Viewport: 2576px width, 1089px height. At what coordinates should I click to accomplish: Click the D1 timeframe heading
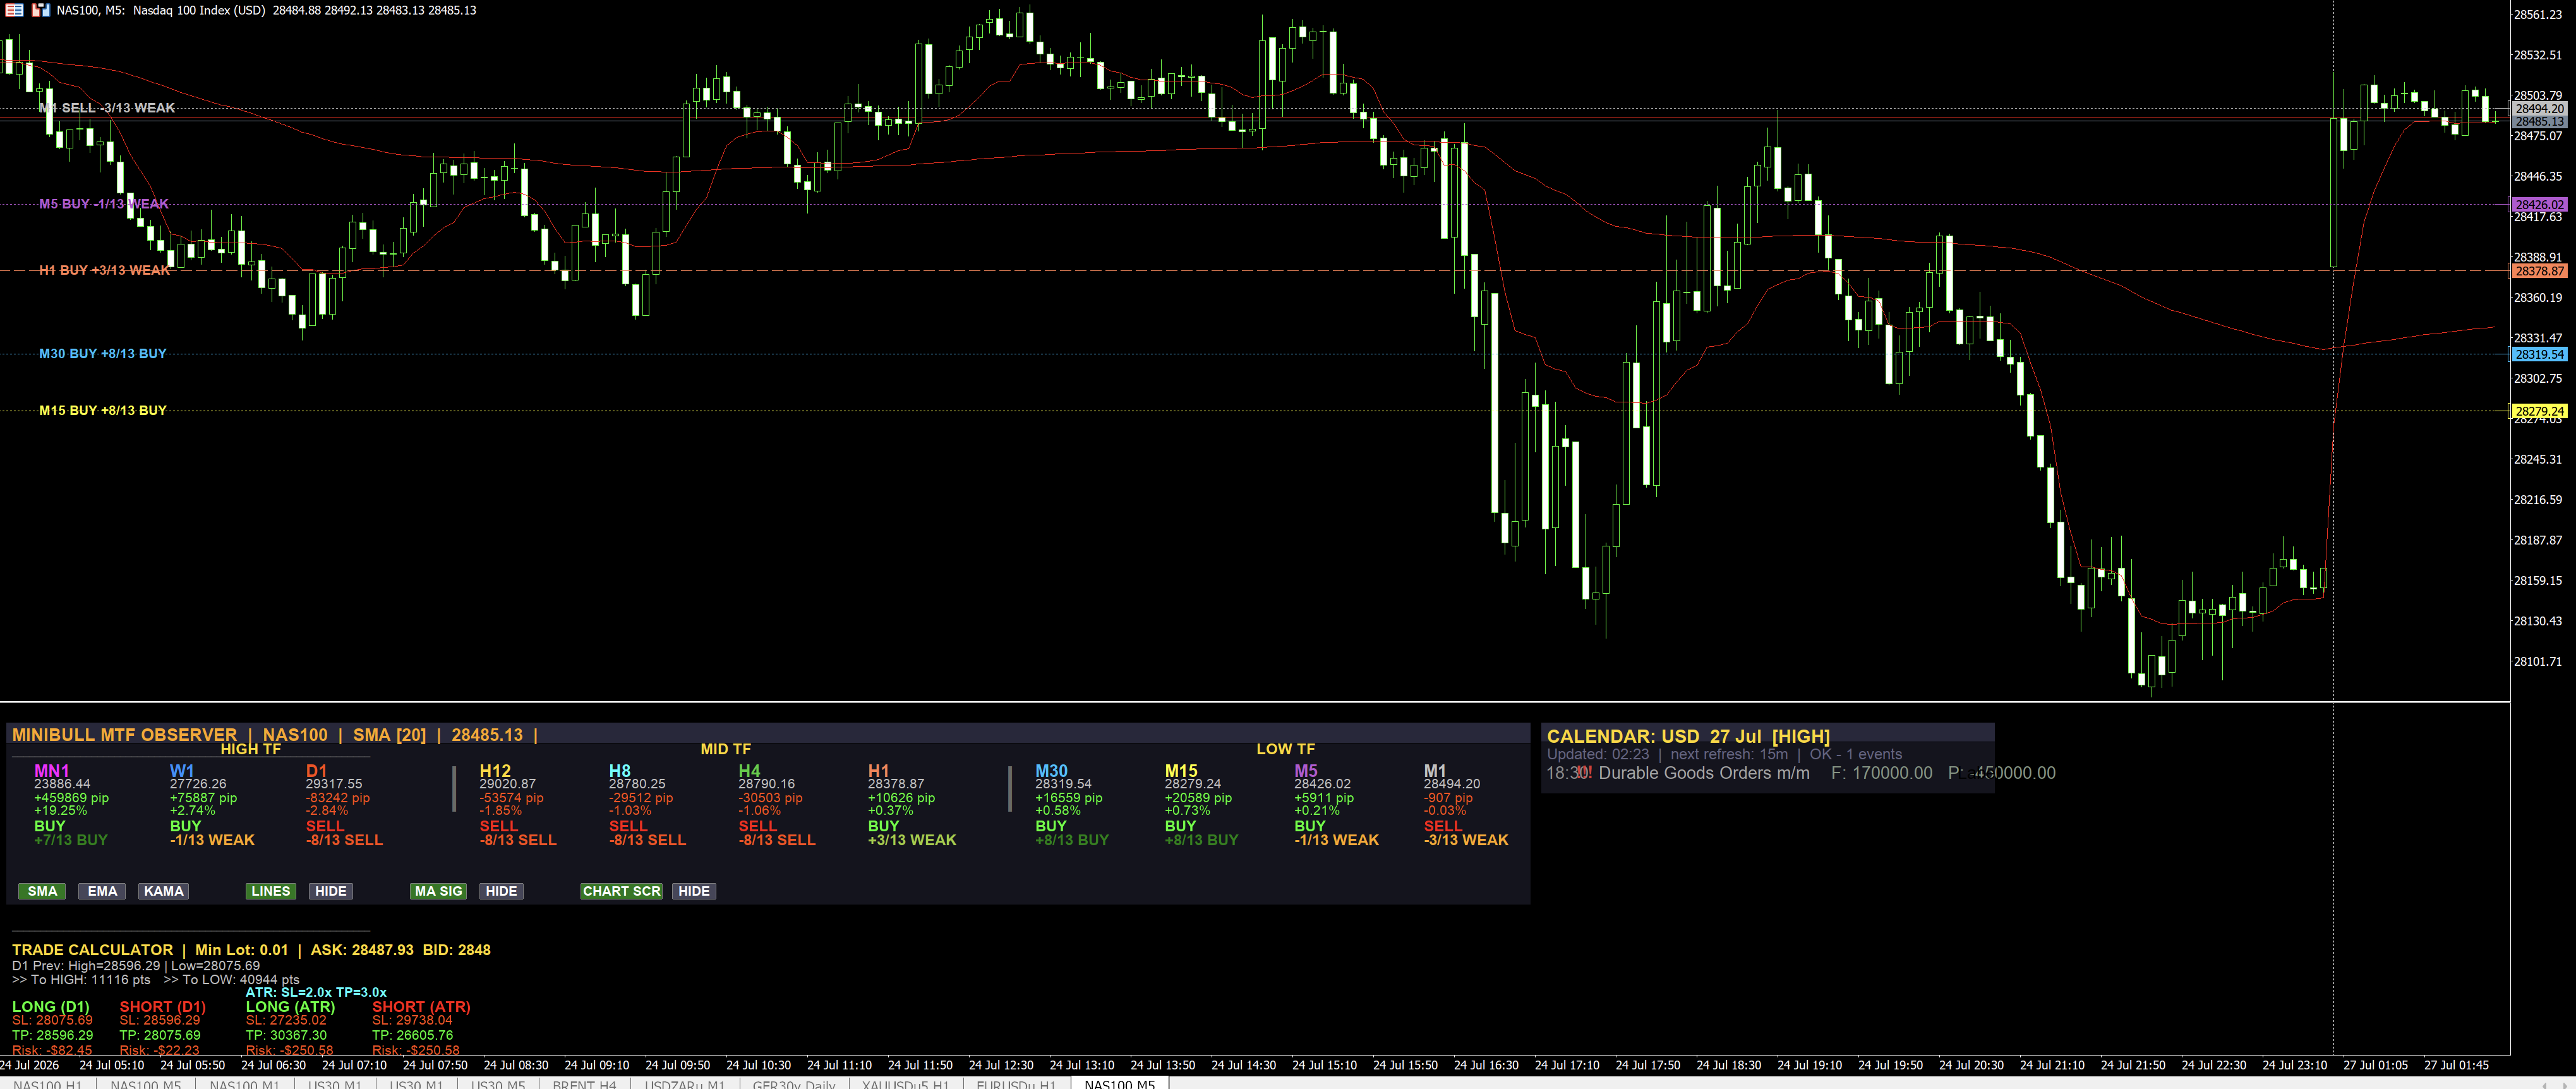316,771
